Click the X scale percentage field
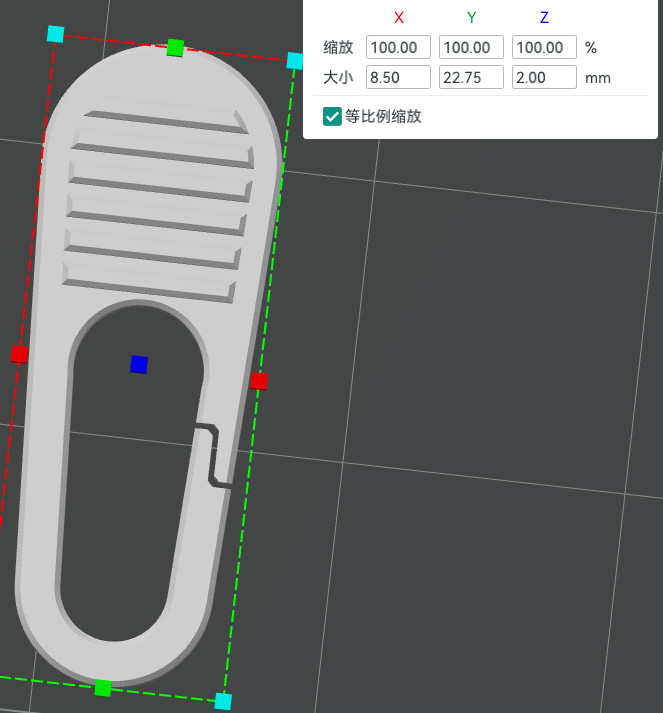Image resolution: width=663 pixels, height=713 pixels. (x=398, y=47)
